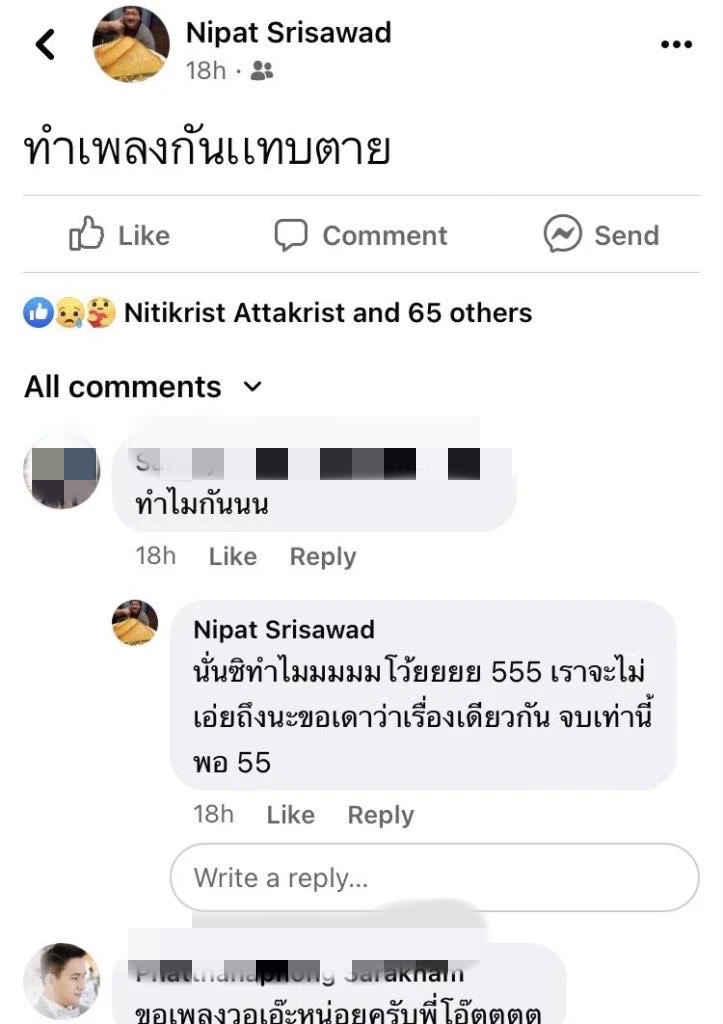The width and height of the screenshot is (723, 1024).
Task: Reply to the first blurred-name comment
Action: click(322, 557)
